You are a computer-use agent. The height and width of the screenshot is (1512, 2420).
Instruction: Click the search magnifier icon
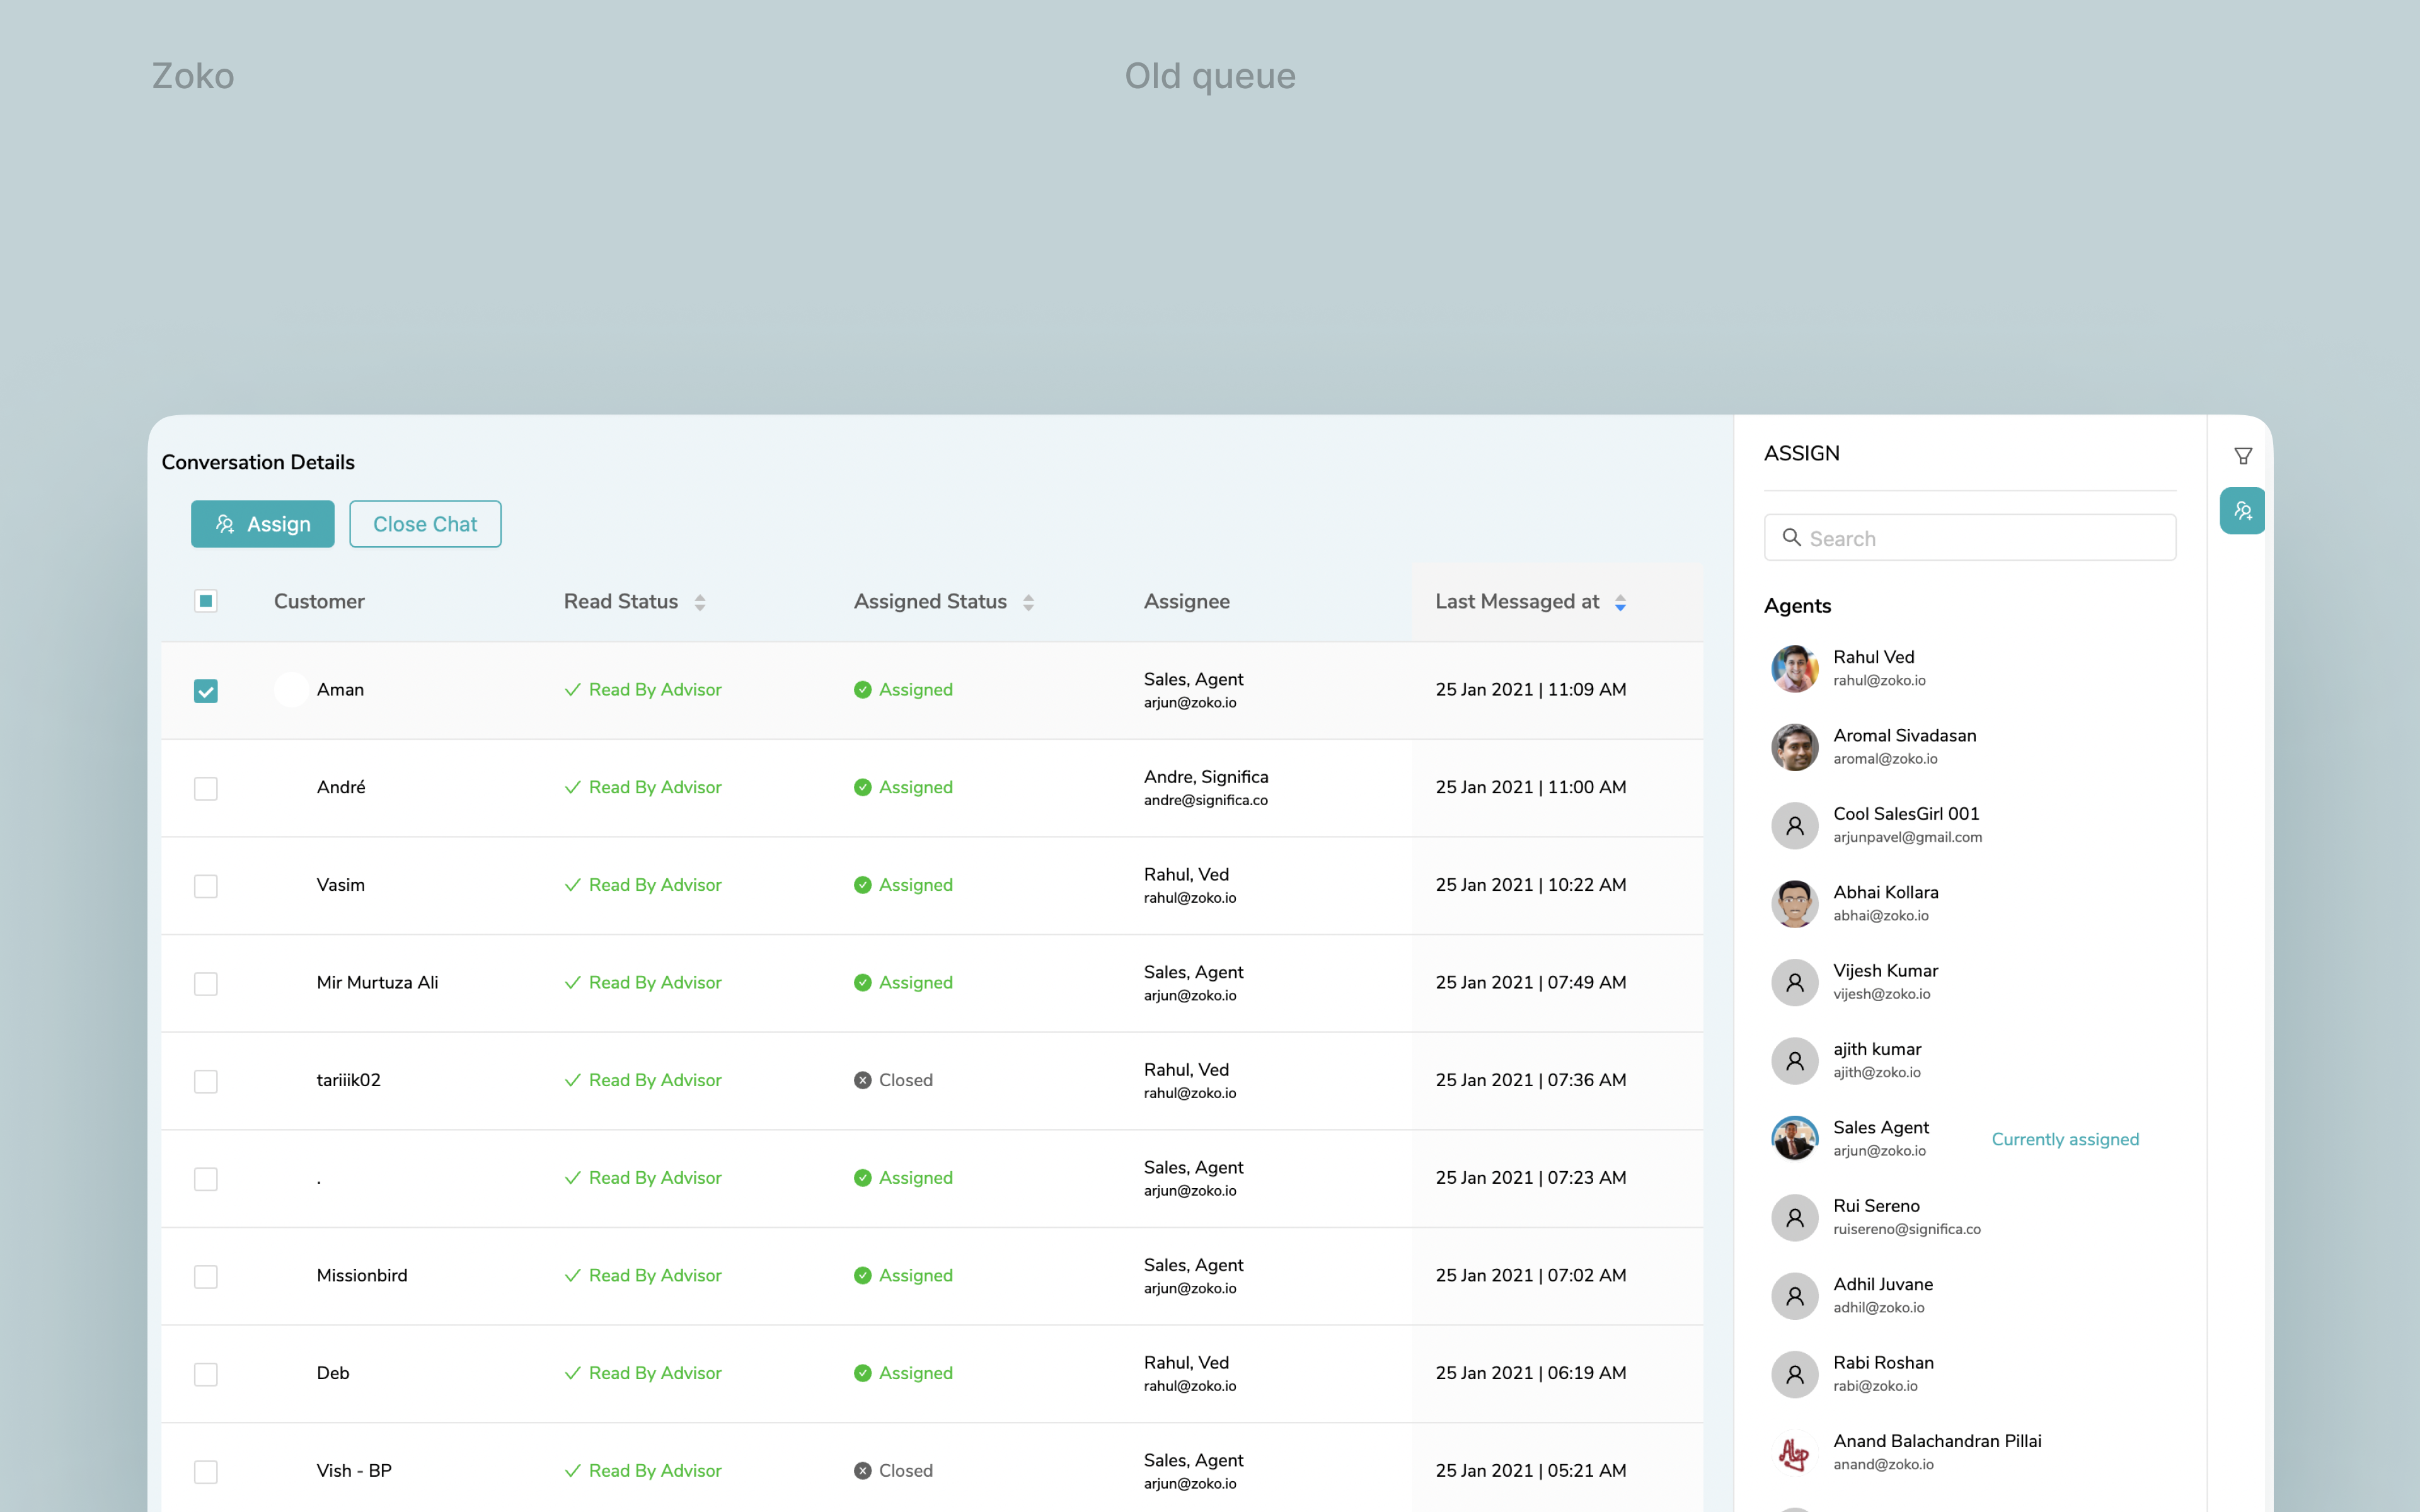[x=1791, y=538]
